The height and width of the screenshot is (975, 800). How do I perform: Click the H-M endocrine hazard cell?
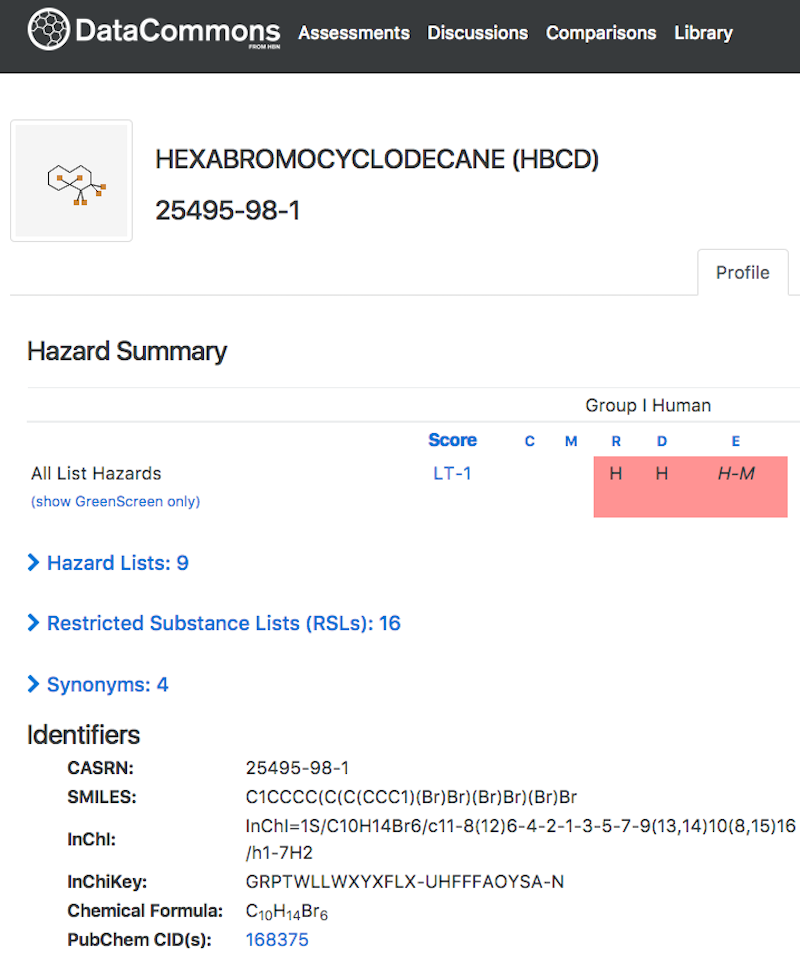tap(736, 474)
